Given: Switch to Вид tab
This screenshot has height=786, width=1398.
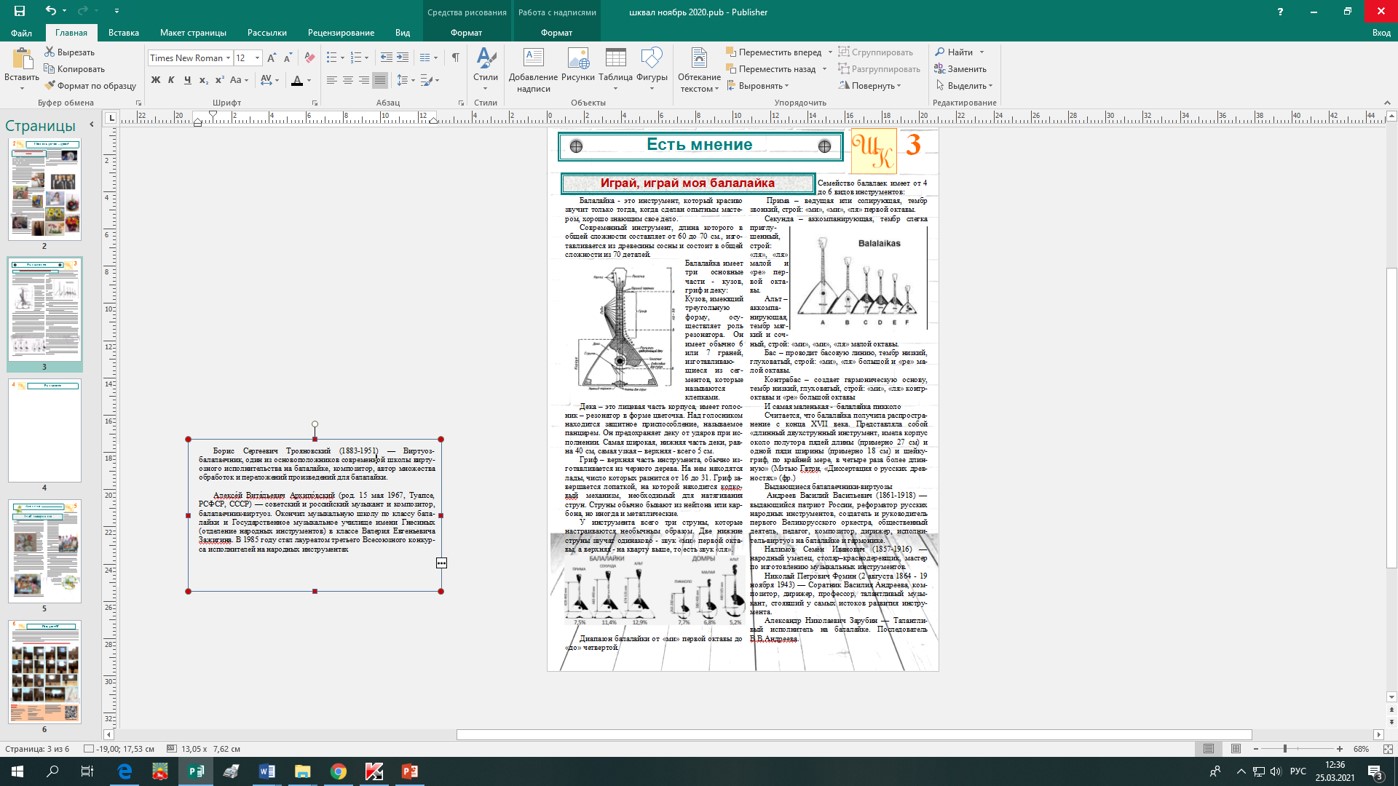Looking at the screenshot, I should (x=403, y=33).
